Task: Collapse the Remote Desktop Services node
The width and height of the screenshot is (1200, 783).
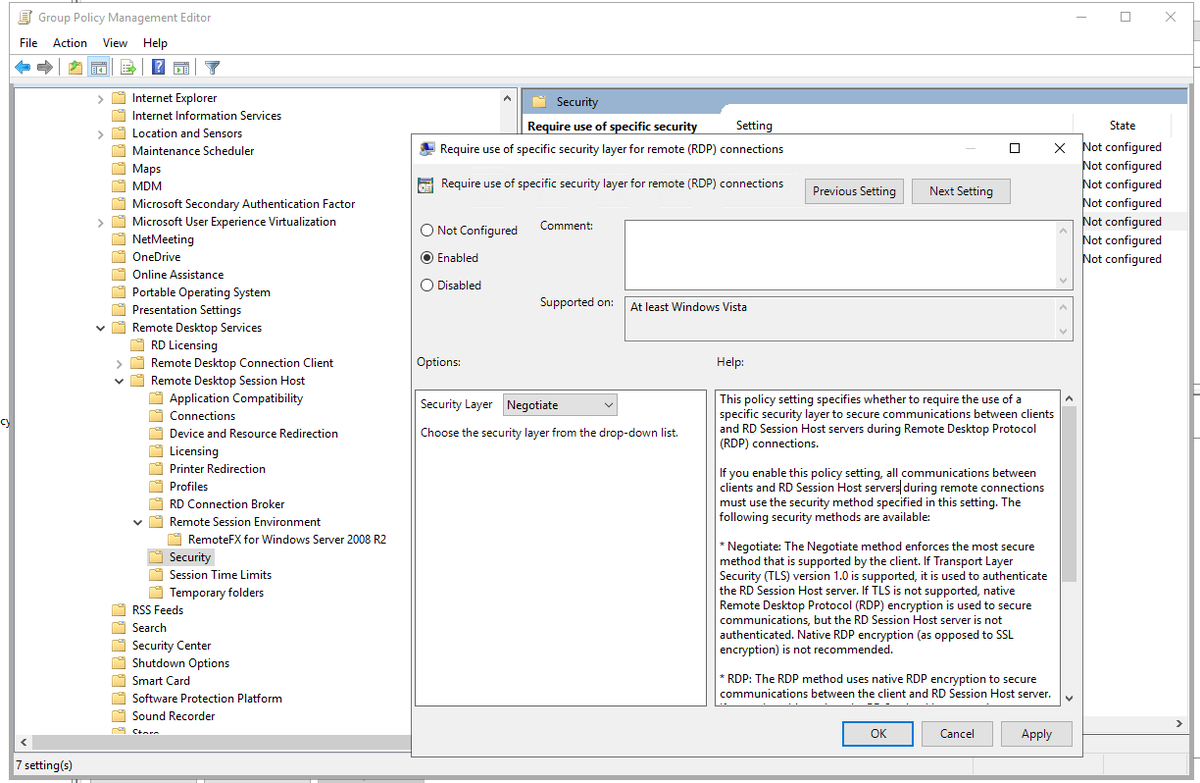Action: (100, 328)
